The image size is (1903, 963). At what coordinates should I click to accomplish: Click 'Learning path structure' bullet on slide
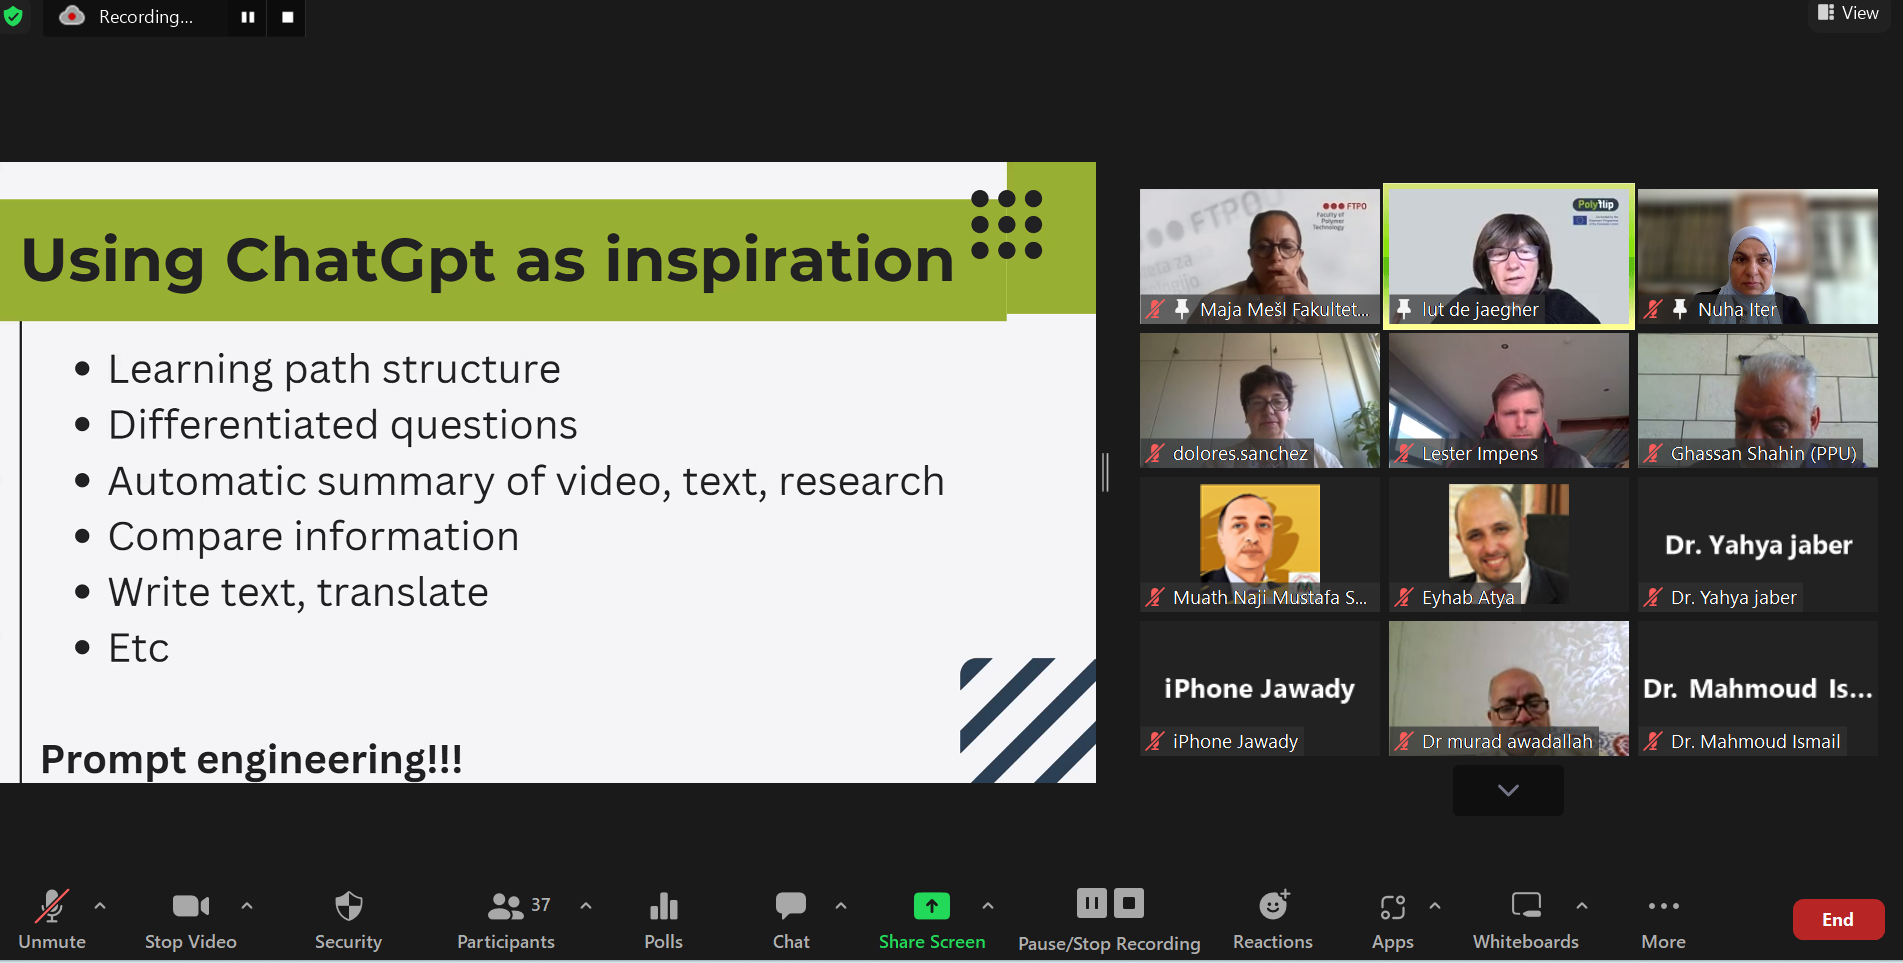click(x=334, y=369)
